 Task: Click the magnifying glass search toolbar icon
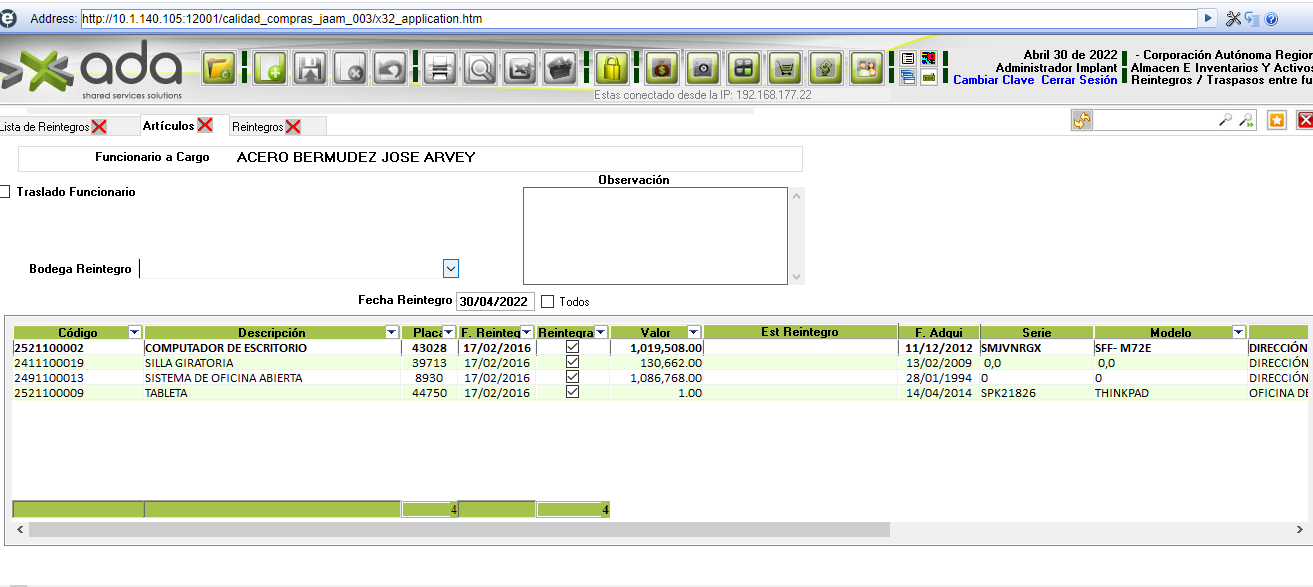481,69
